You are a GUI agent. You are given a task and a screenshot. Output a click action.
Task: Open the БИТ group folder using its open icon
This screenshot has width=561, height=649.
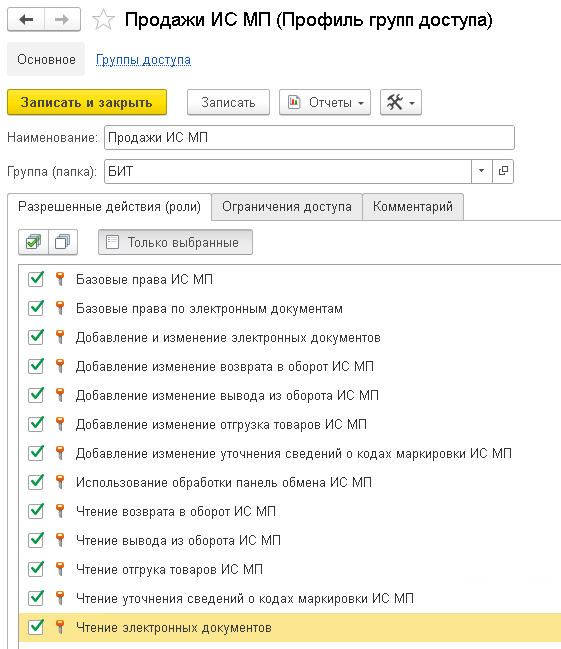point(503,171)
